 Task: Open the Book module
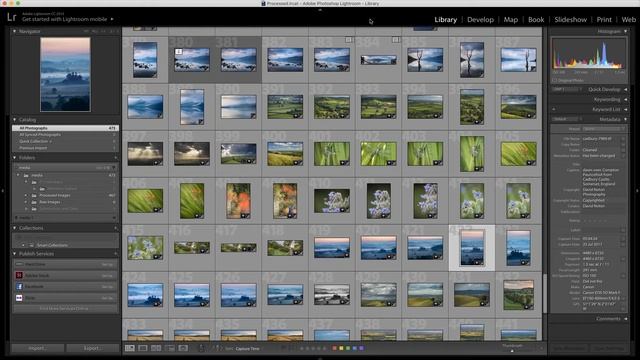(536, 19)
